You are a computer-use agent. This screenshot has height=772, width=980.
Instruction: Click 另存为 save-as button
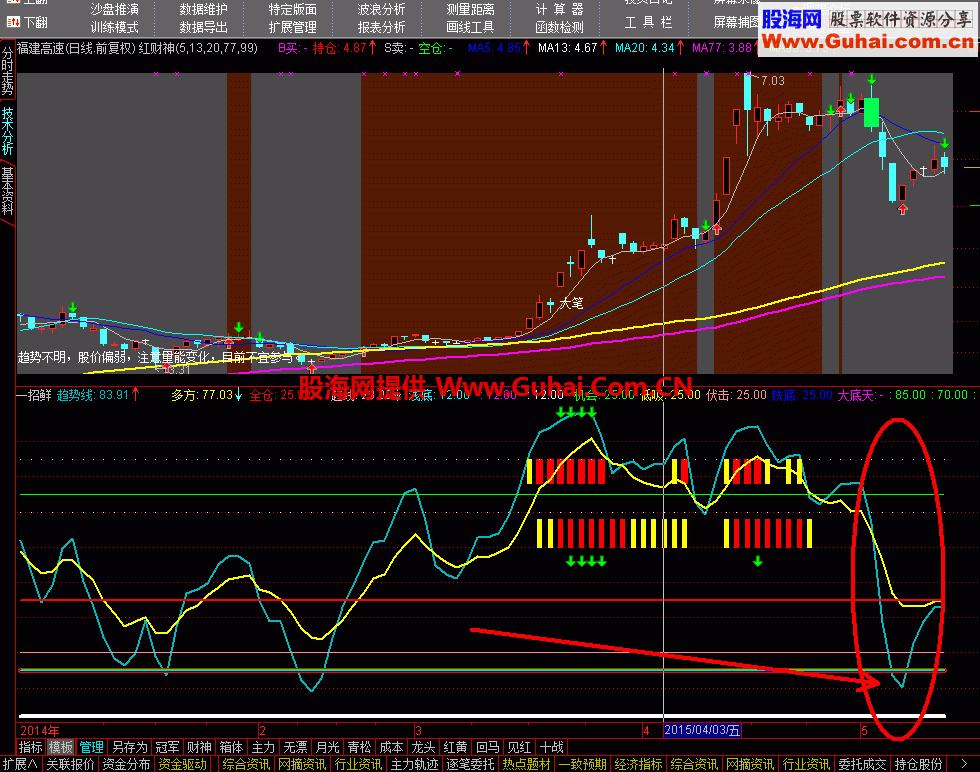point(129,747)
